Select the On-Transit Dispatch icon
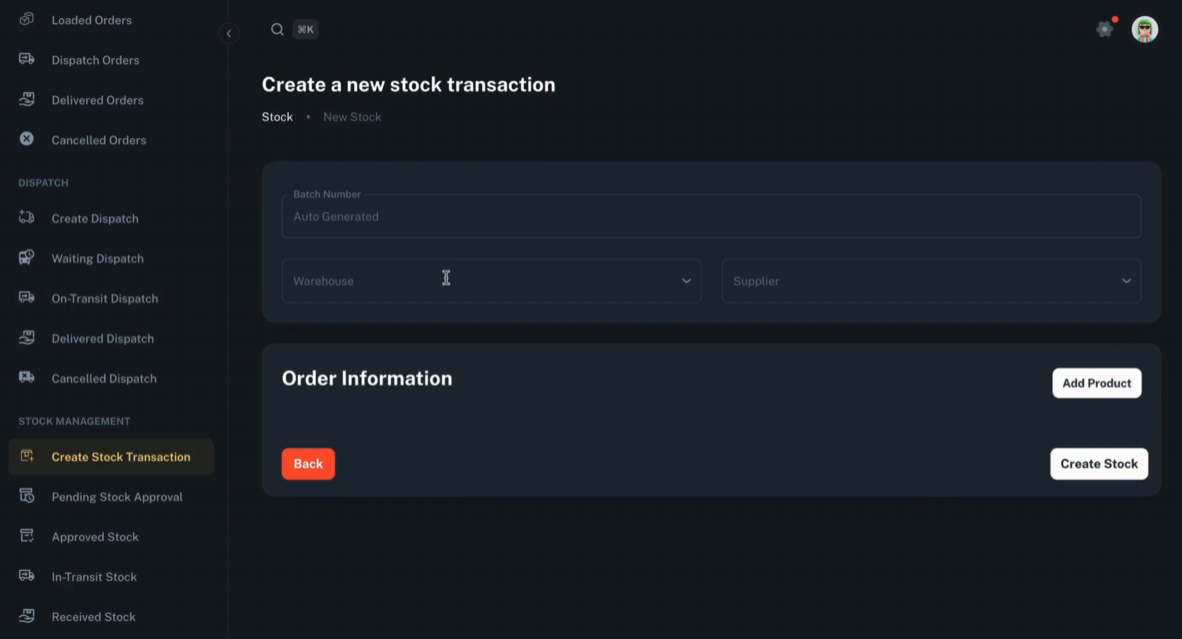This screenshot has width=1182, height=639. click(x=26, y=298)
